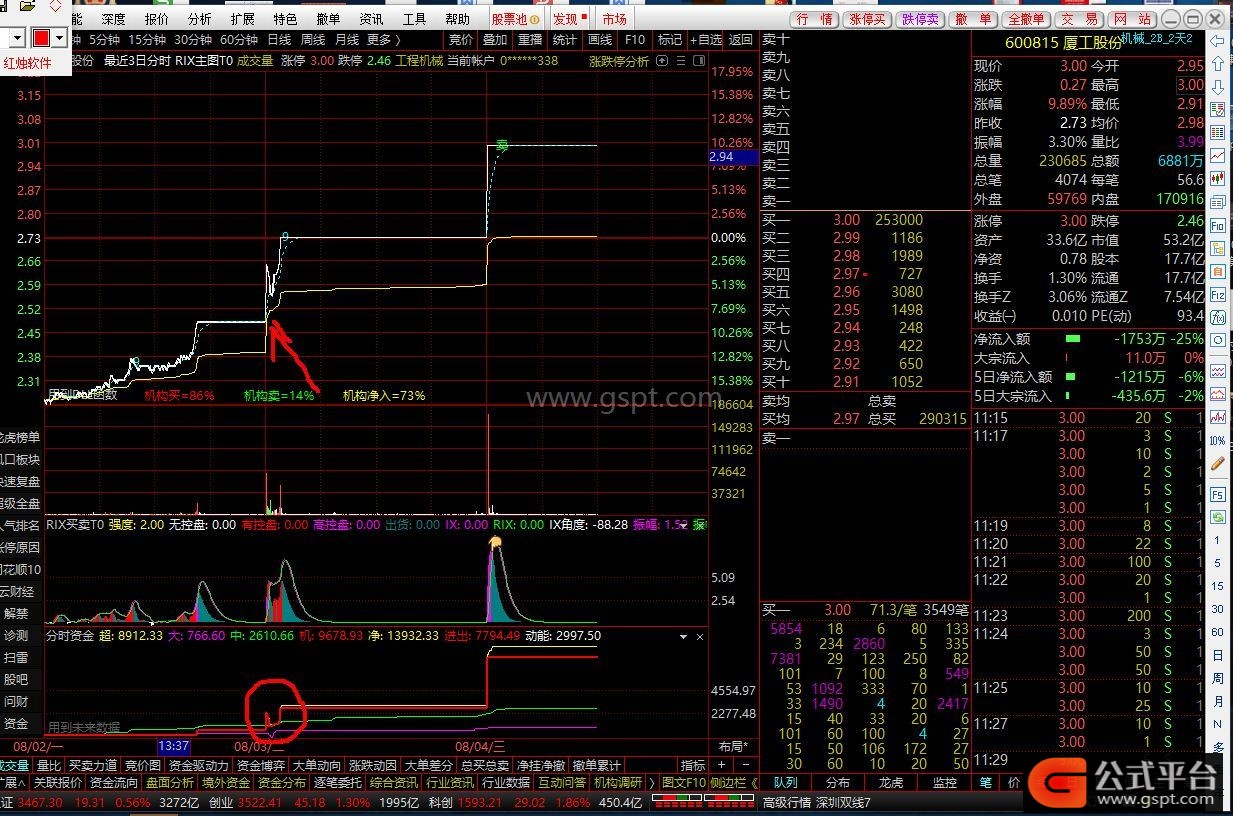The image size is (1233, 816).
Task: Select weekly 周 period in sidebar
Action: click(x=1217, y=679)
